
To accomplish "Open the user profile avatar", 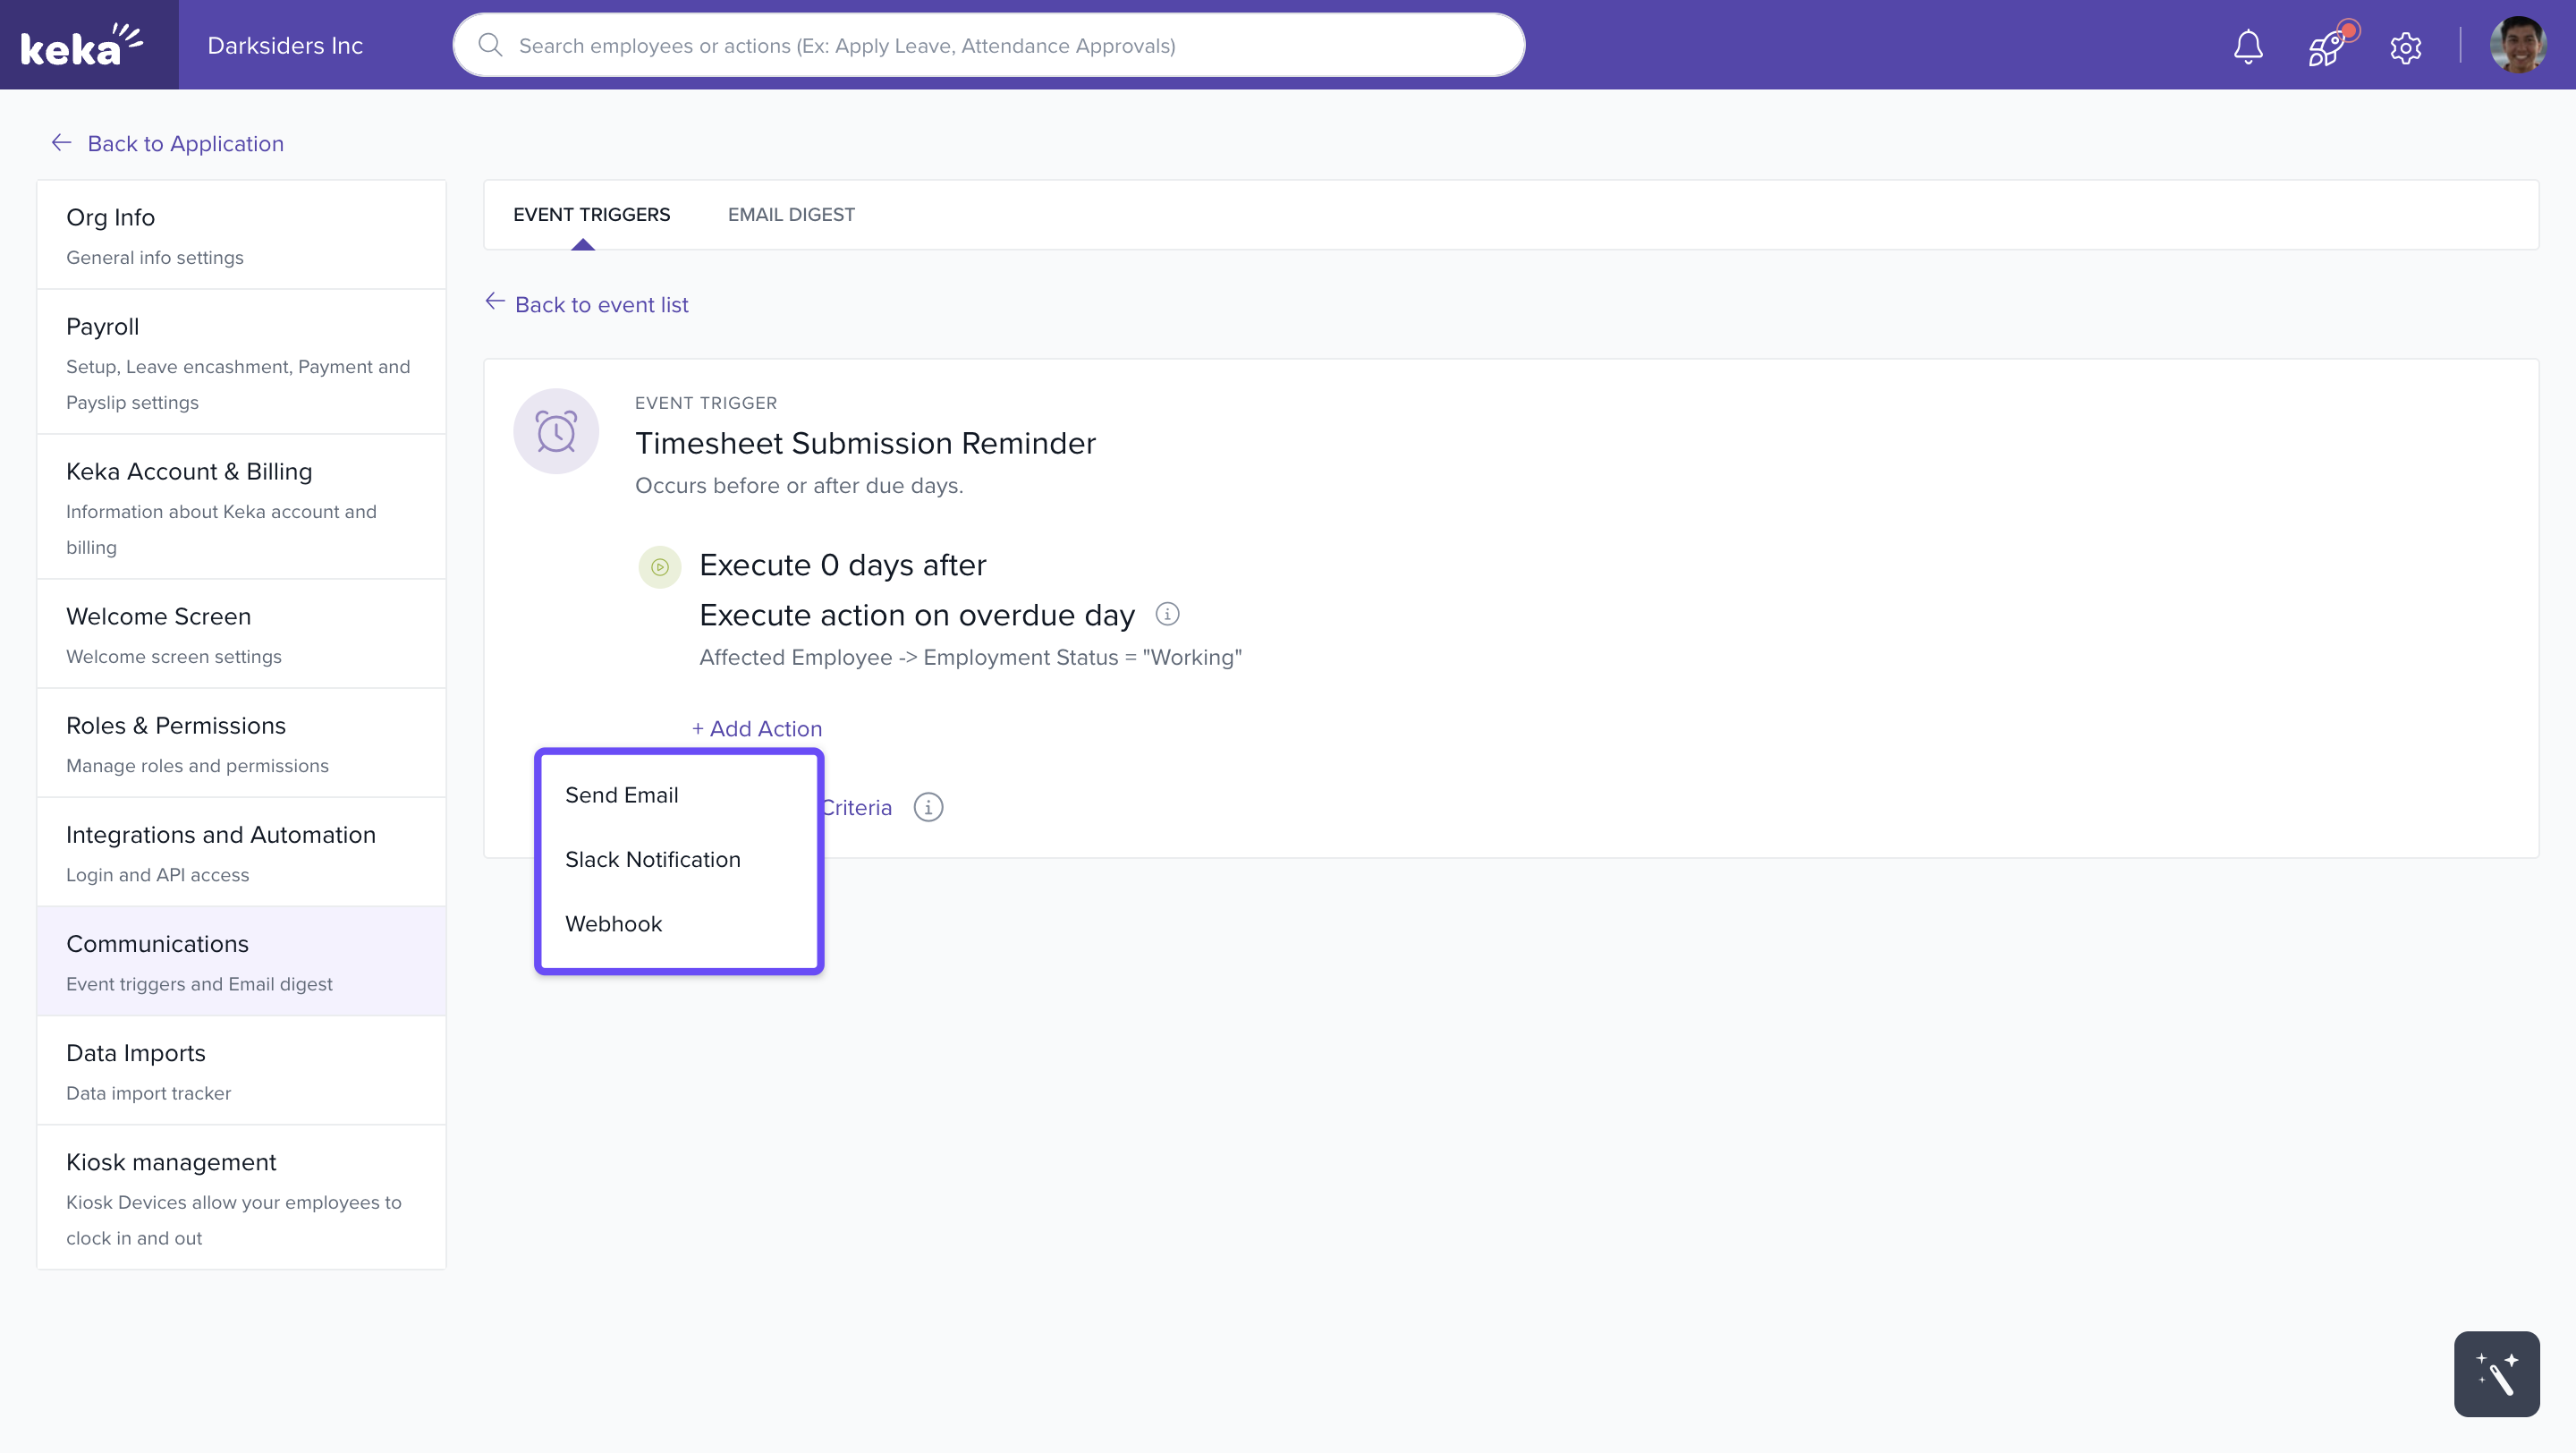I will point(2517,45).
